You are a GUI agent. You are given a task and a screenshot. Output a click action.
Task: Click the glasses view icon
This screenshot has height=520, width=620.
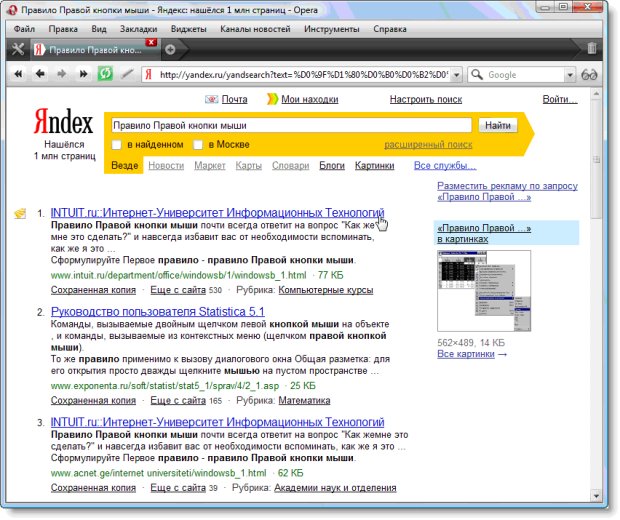(x=589, y=75)
